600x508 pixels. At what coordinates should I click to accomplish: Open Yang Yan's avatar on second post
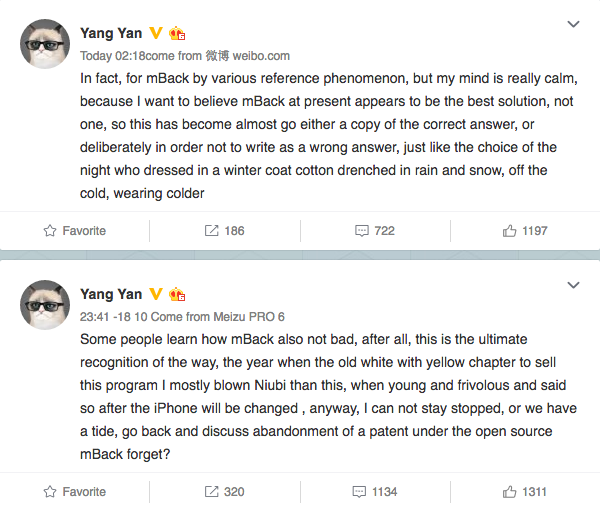pos(44,304)
